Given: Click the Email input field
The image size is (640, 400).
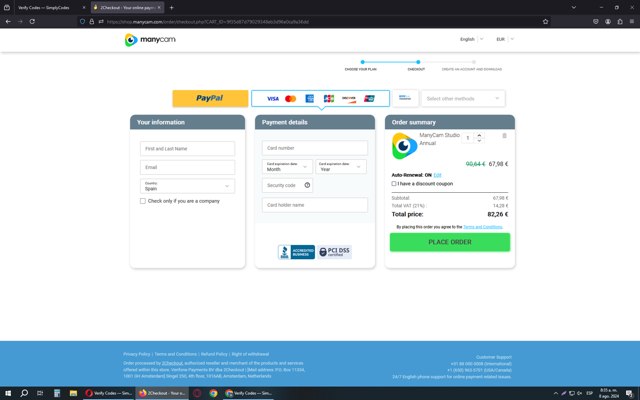Looking at the screenshot, I should [x=187, y=167].
